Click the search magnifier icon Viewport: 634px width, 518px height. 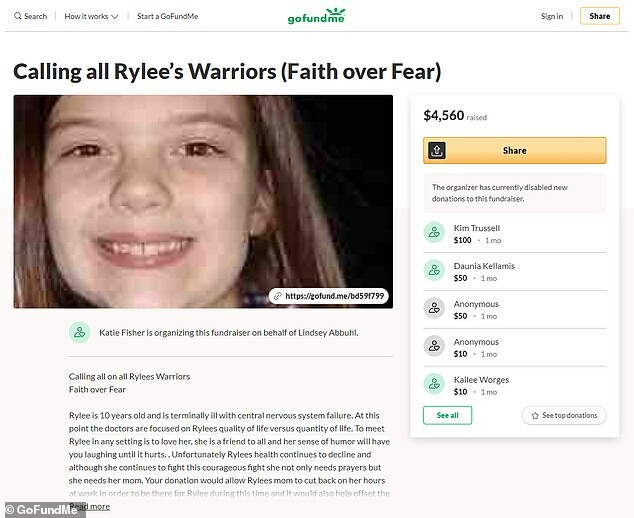17,16
